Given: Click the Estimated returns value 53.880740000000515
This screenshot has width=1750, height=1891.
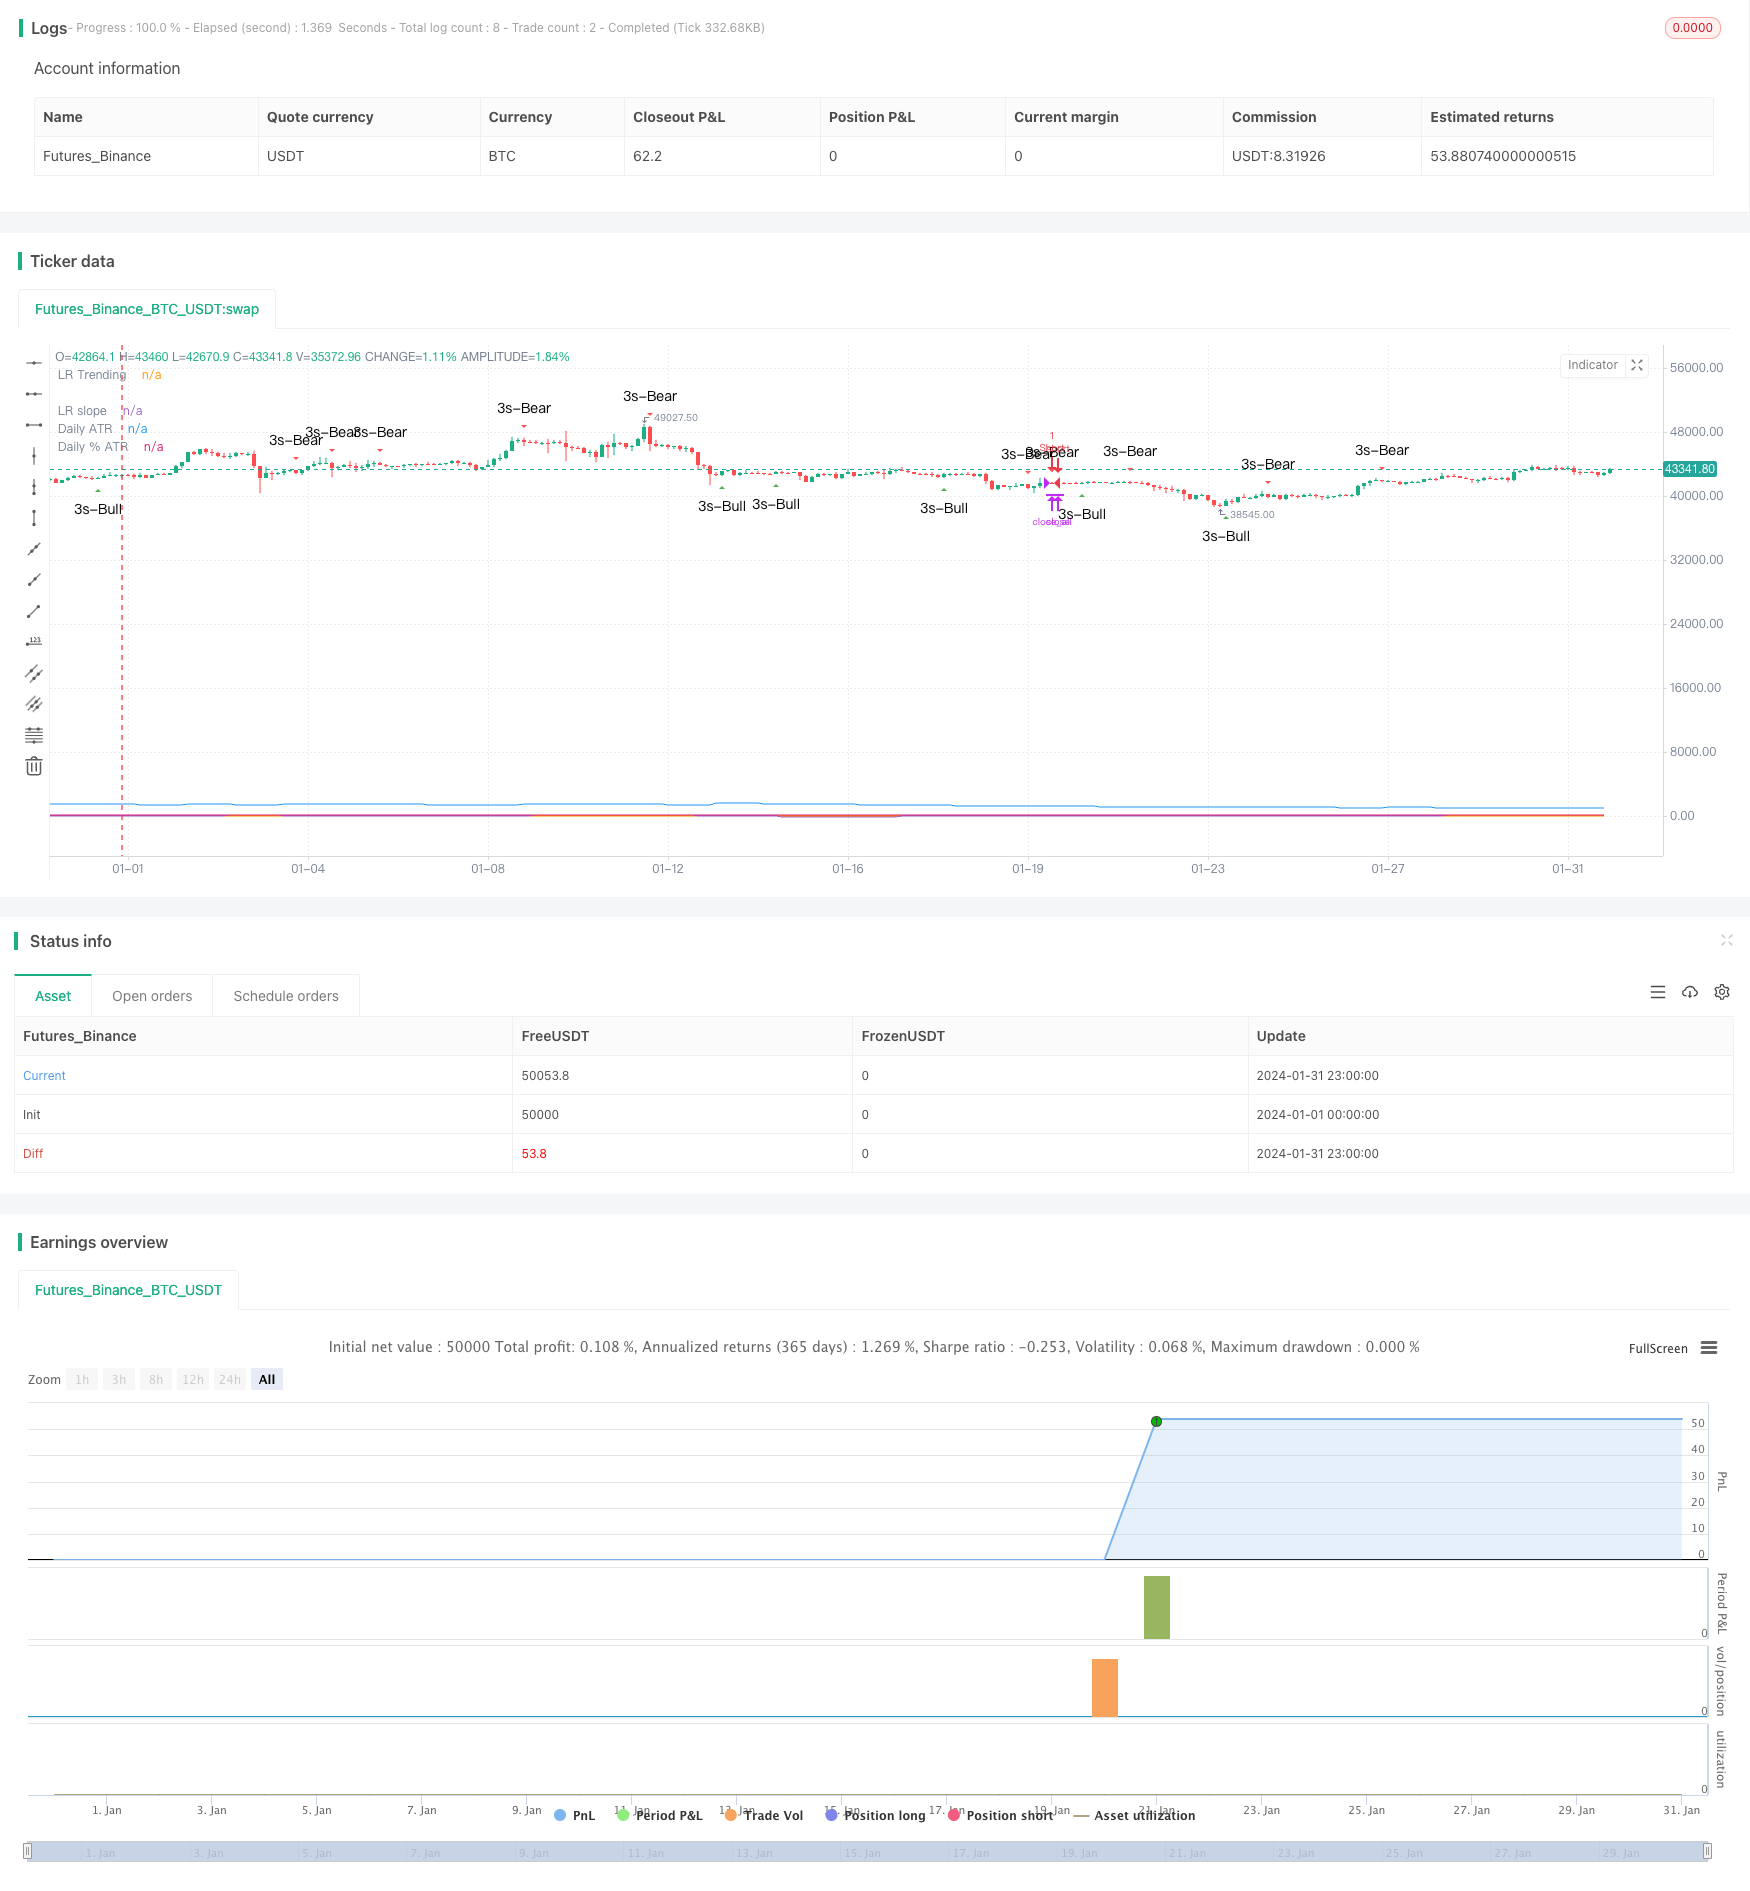Looking at the screenshot, I should point(1503,156).
